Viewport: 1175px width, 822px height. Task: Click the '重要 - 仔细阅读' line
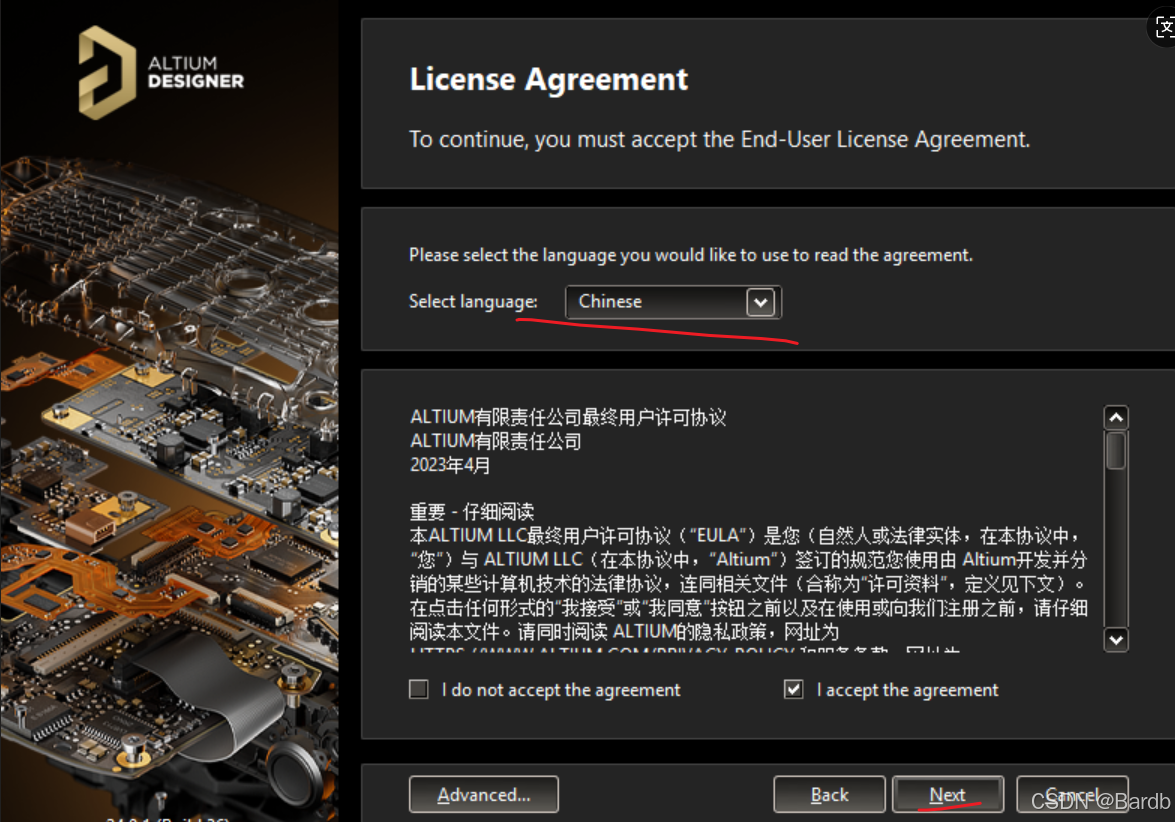(471, 512)
